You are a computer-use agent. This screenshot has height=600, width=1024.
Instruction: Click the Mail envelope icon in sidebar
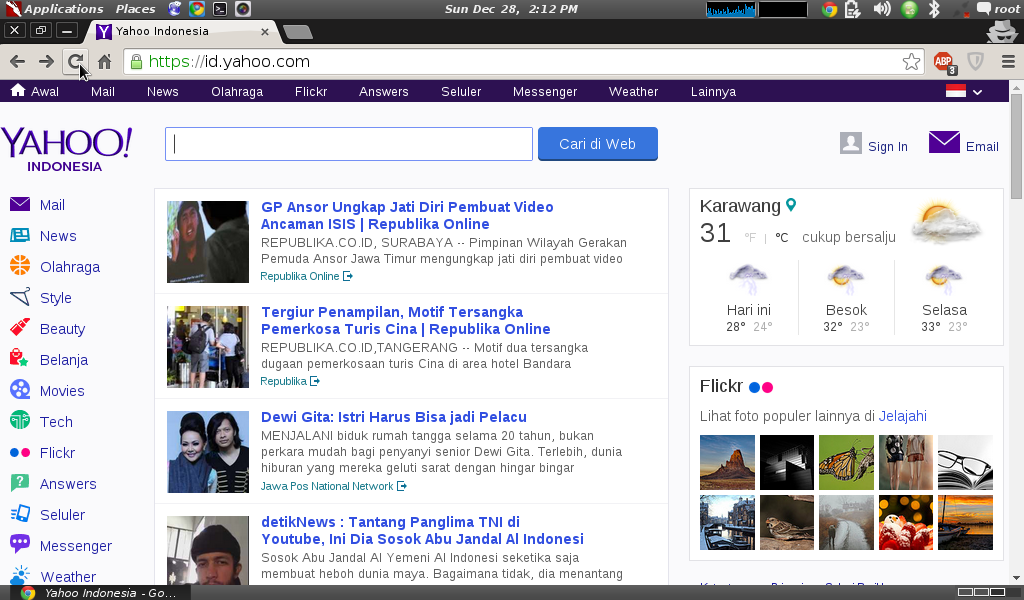pyautogui.click(x=20, y=204)
